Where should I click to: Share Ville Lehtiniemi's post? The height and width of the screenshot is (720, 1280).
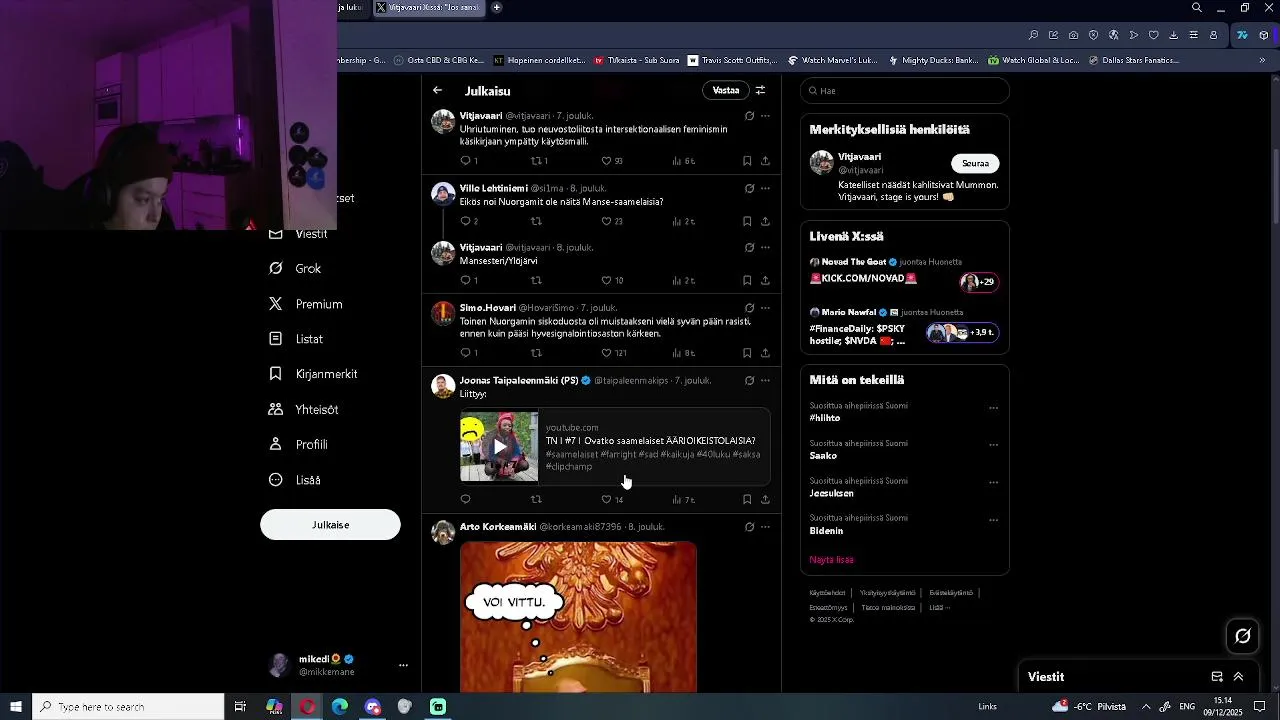[765, 221]
